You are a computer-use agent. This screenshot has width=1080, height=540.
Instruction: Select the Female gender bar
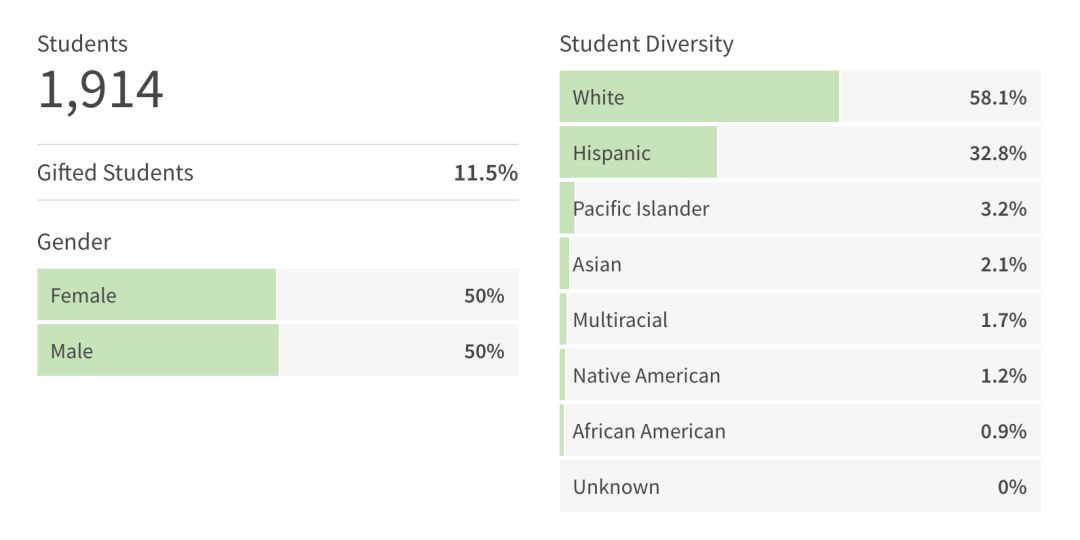(157, 295)
